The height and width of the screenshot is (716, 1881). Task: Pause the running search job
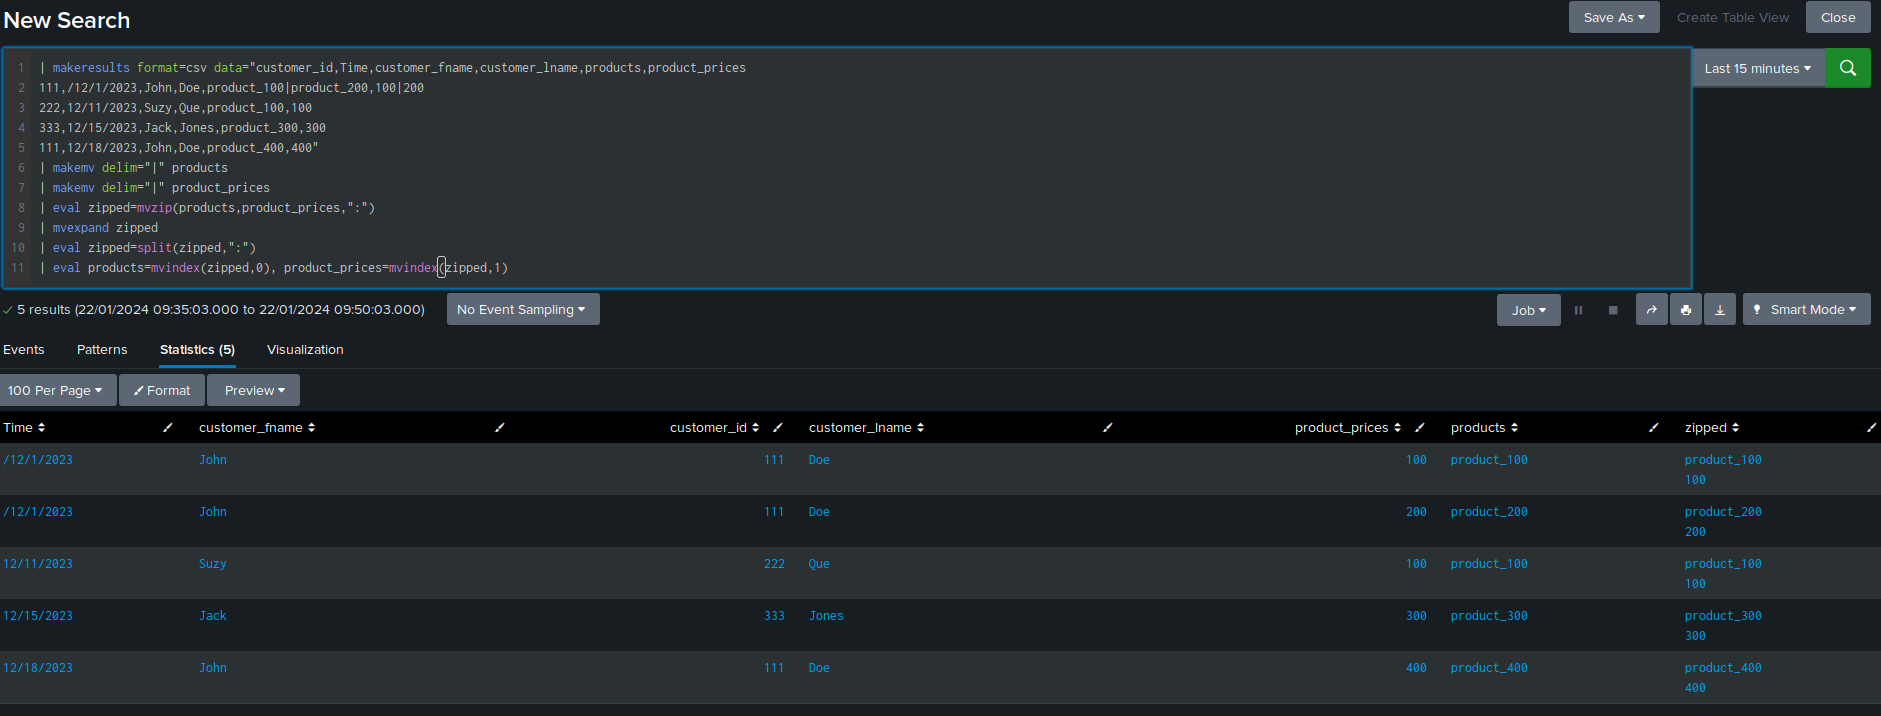pyautogui.click(x=1578, y=310)
